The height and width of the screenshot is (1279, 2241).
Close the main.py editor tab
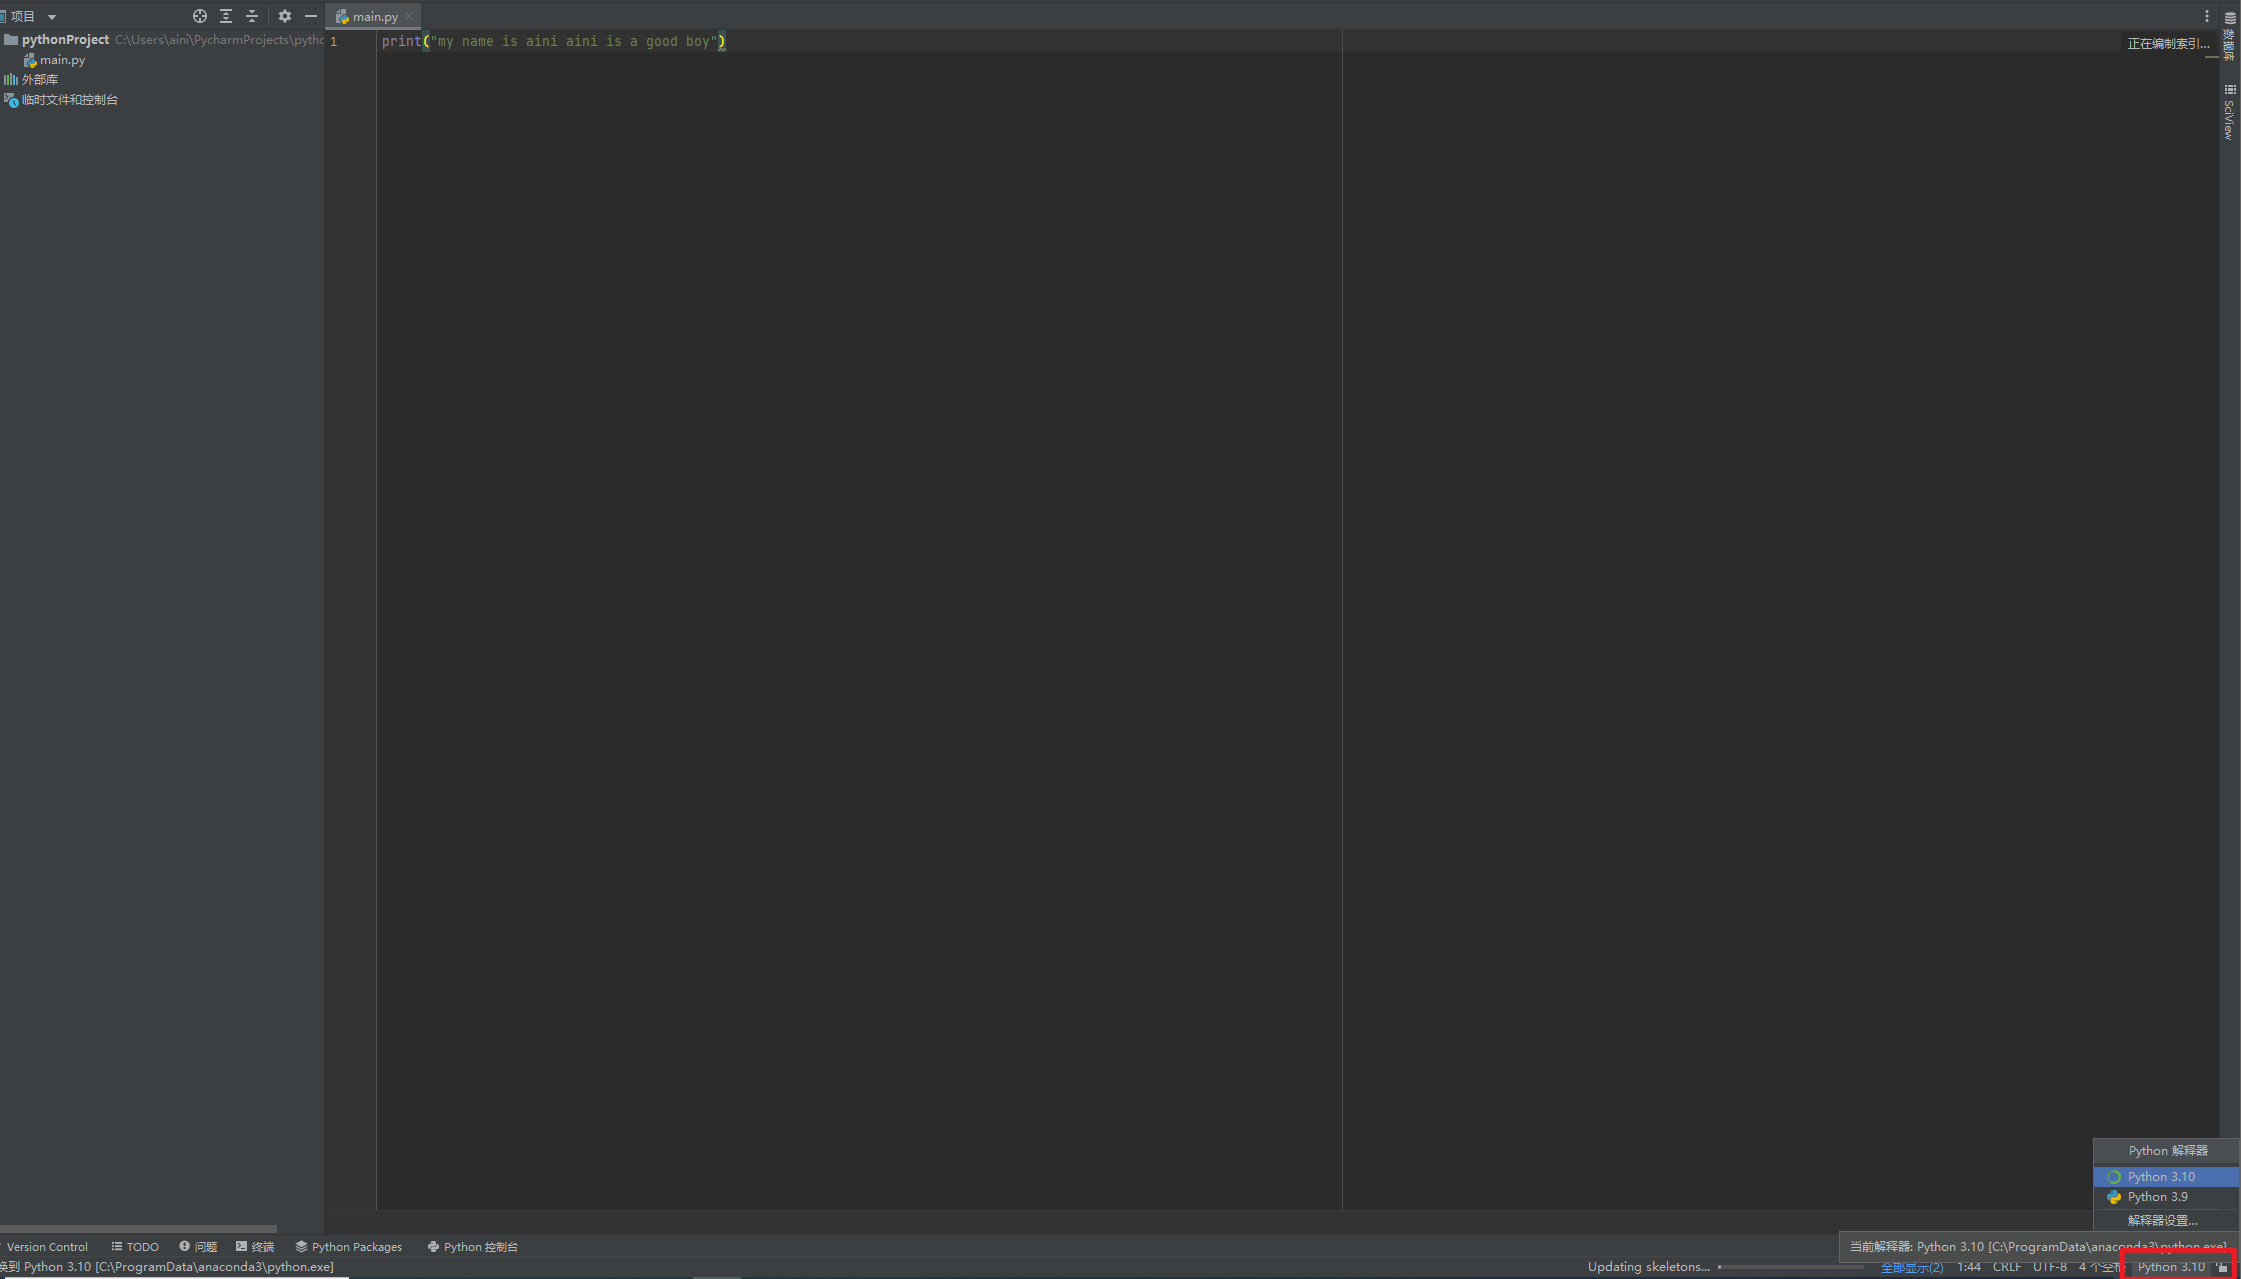pyautogui.click(x=409, y=16)
